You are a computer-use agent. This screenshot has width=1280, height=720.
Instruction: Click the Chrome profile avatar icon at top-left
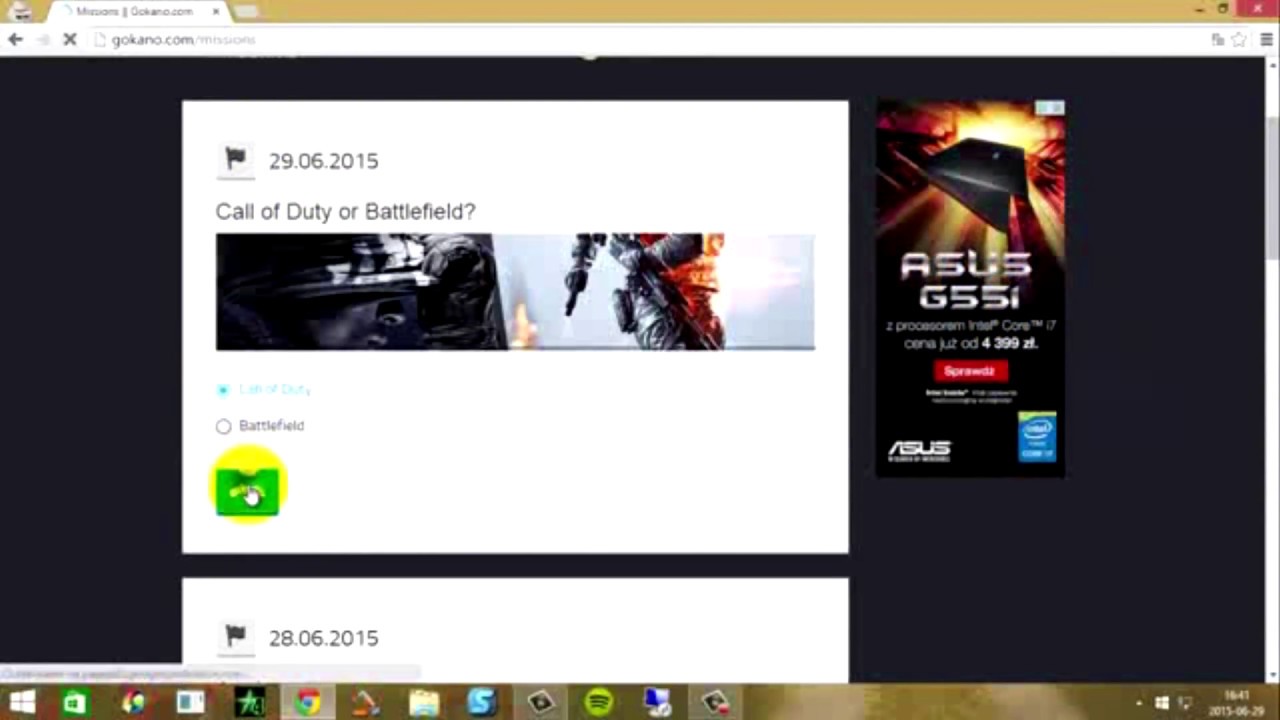tap(20, 10)
